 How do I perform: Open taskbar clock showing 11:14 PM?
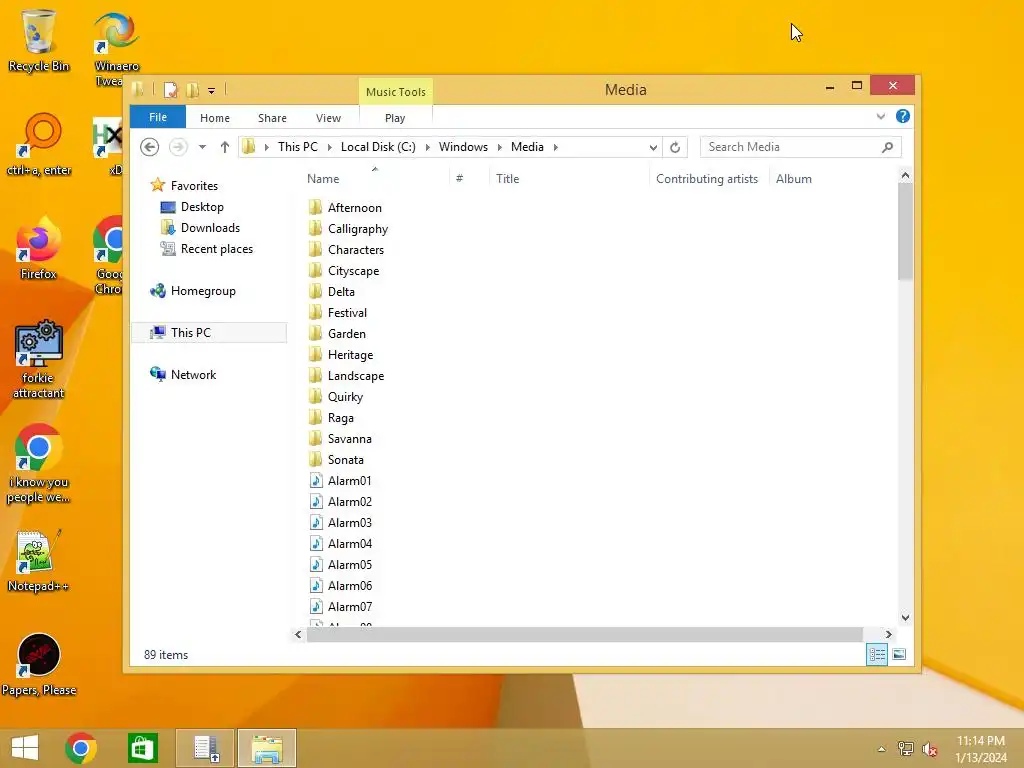(x=981, y=749)
